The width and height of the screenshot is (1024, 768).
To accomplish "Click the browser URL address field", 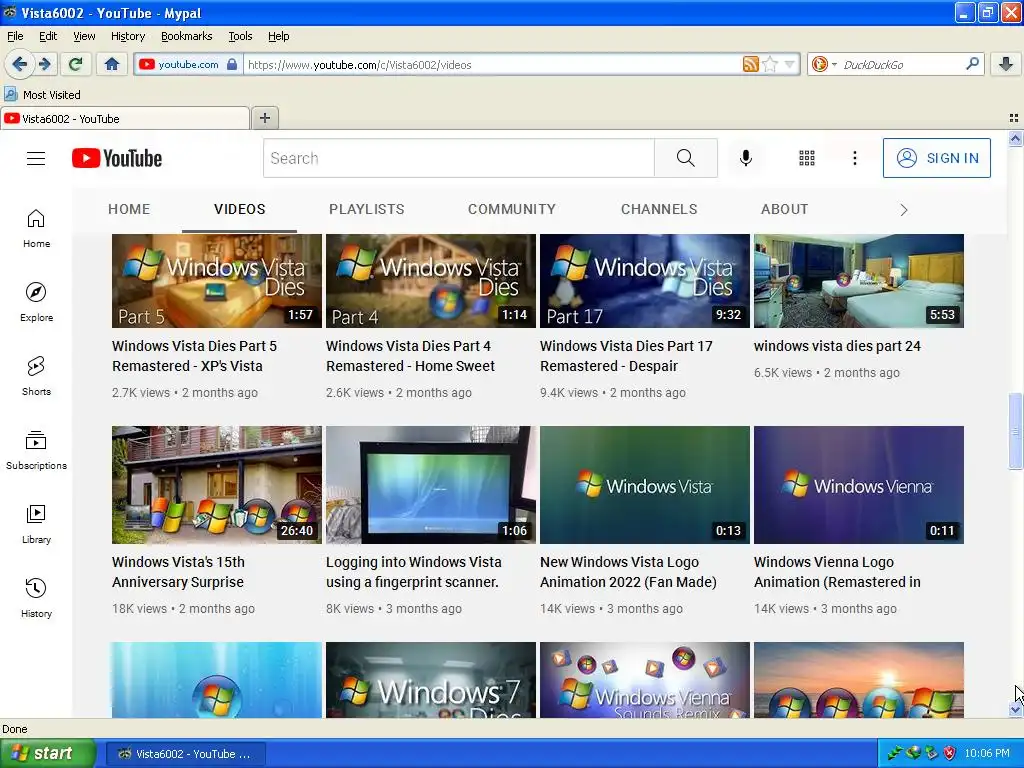I will coord(492,64).
